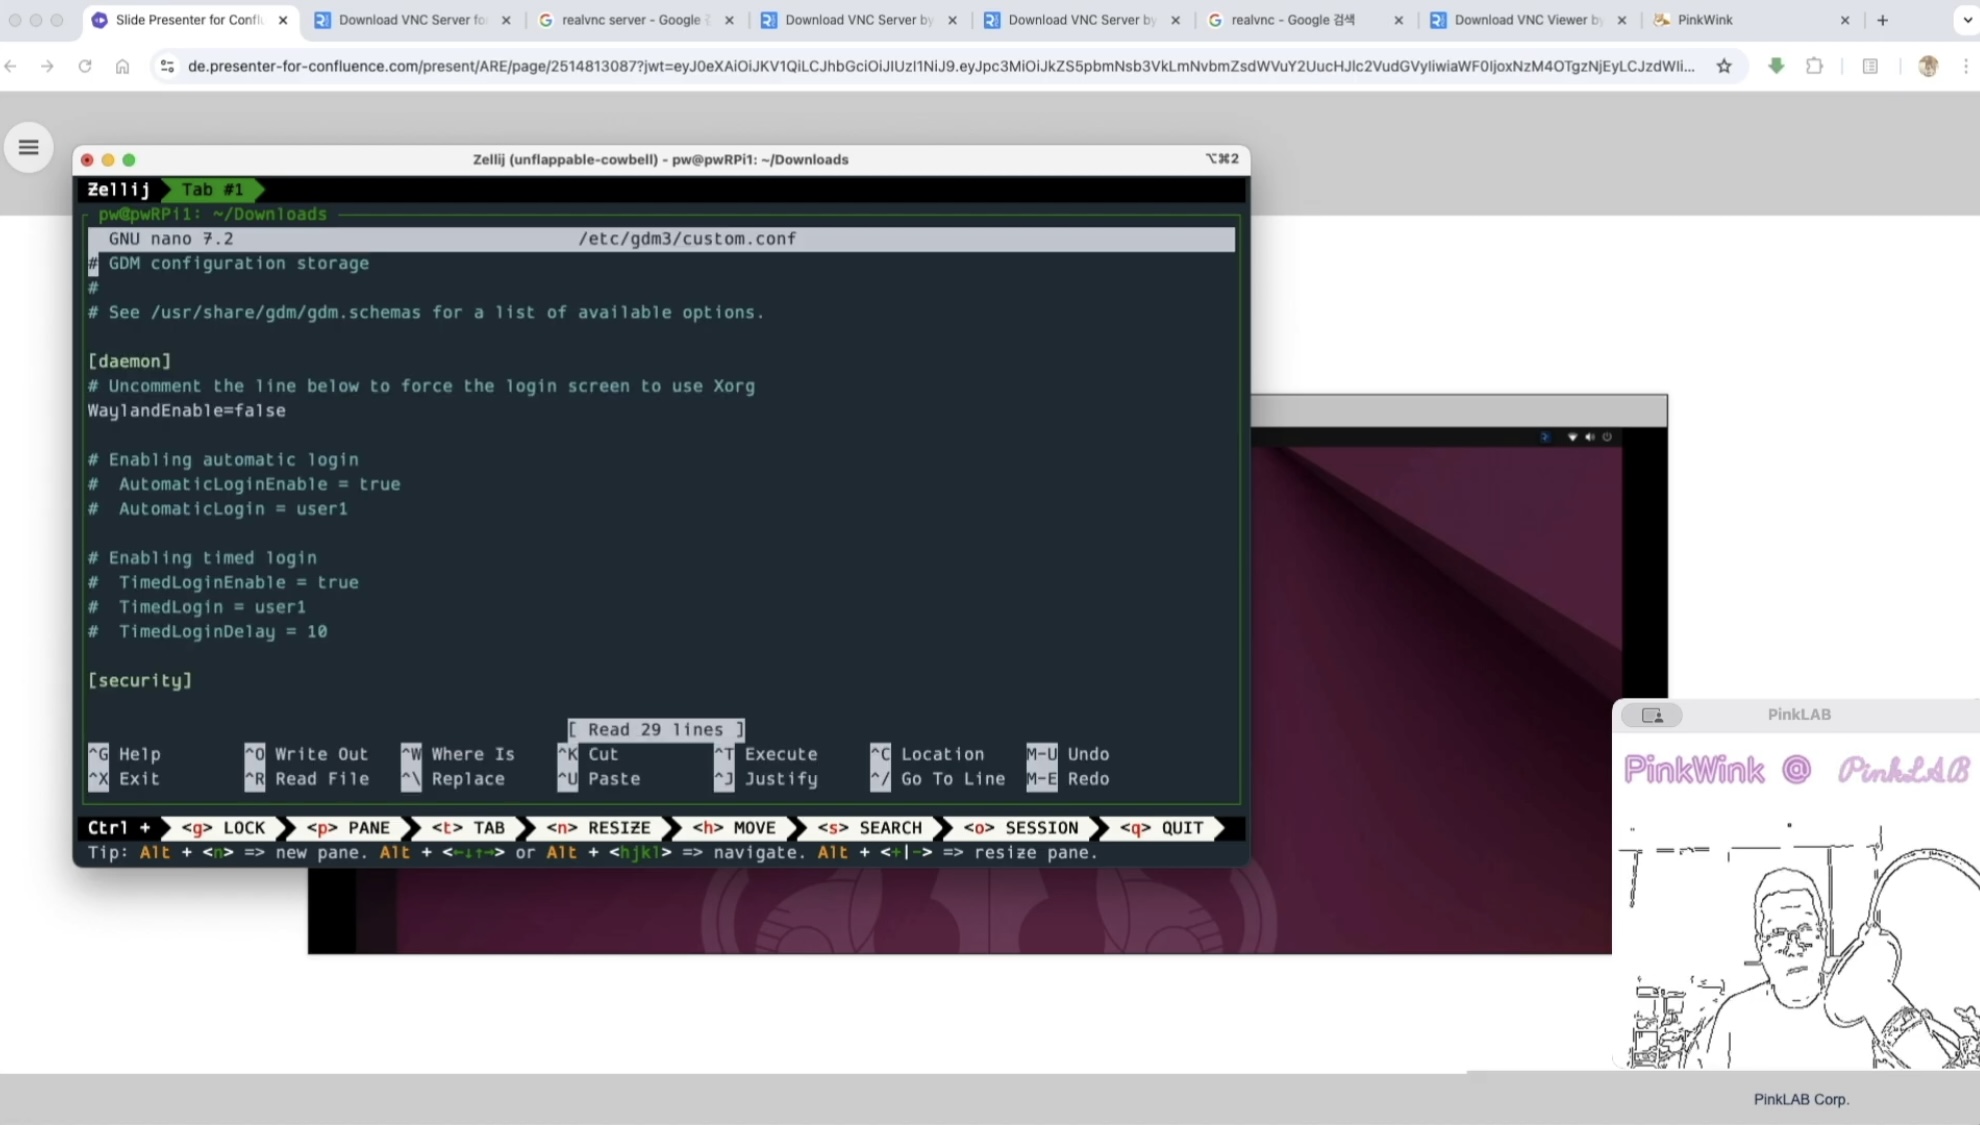Click the green download icon in toolbar
This screenshot has width=1980, height=1125.
[1776, 66]
